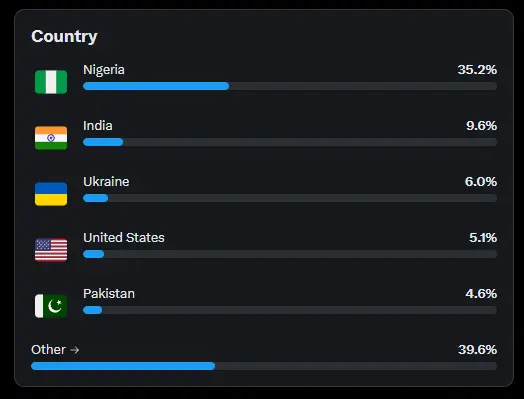The image size is (524, 399).
Task: Click the 9.6% value for India
Action: click(481, 126)
